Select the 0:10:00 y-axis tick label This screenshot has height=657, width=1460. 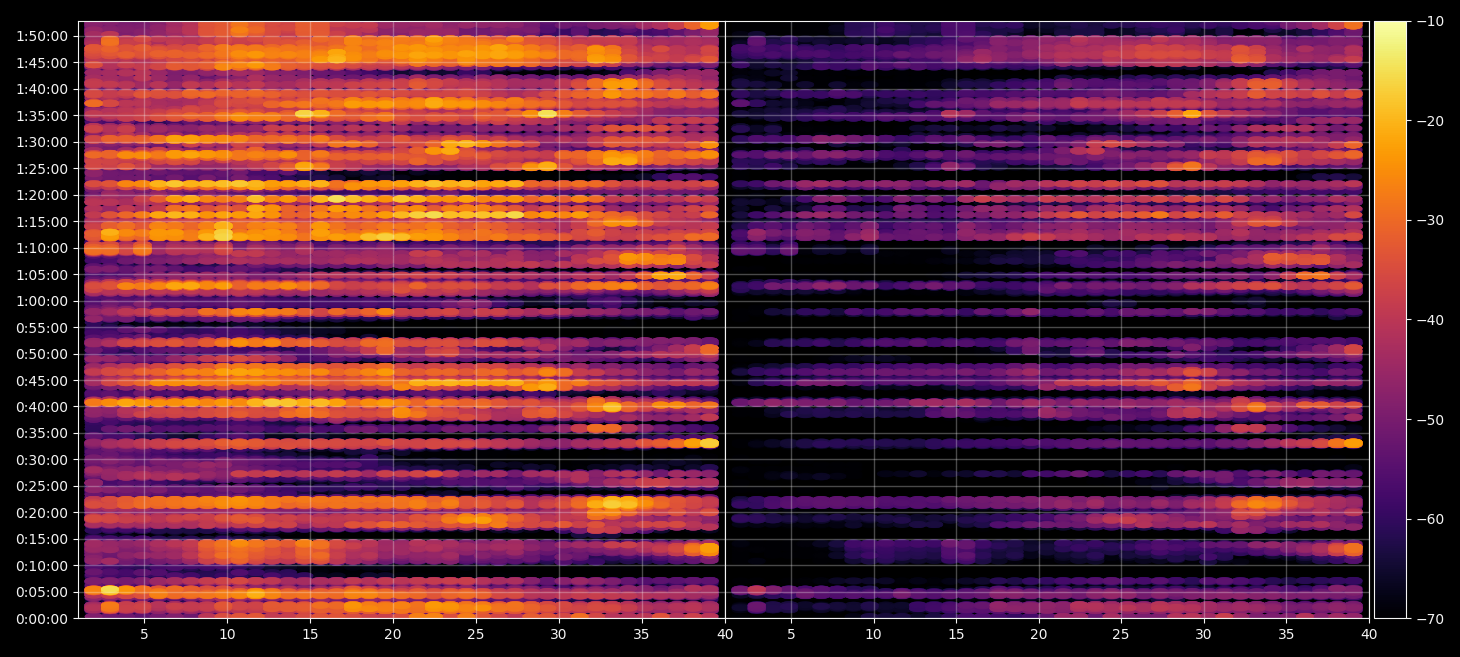click(42, 565)
